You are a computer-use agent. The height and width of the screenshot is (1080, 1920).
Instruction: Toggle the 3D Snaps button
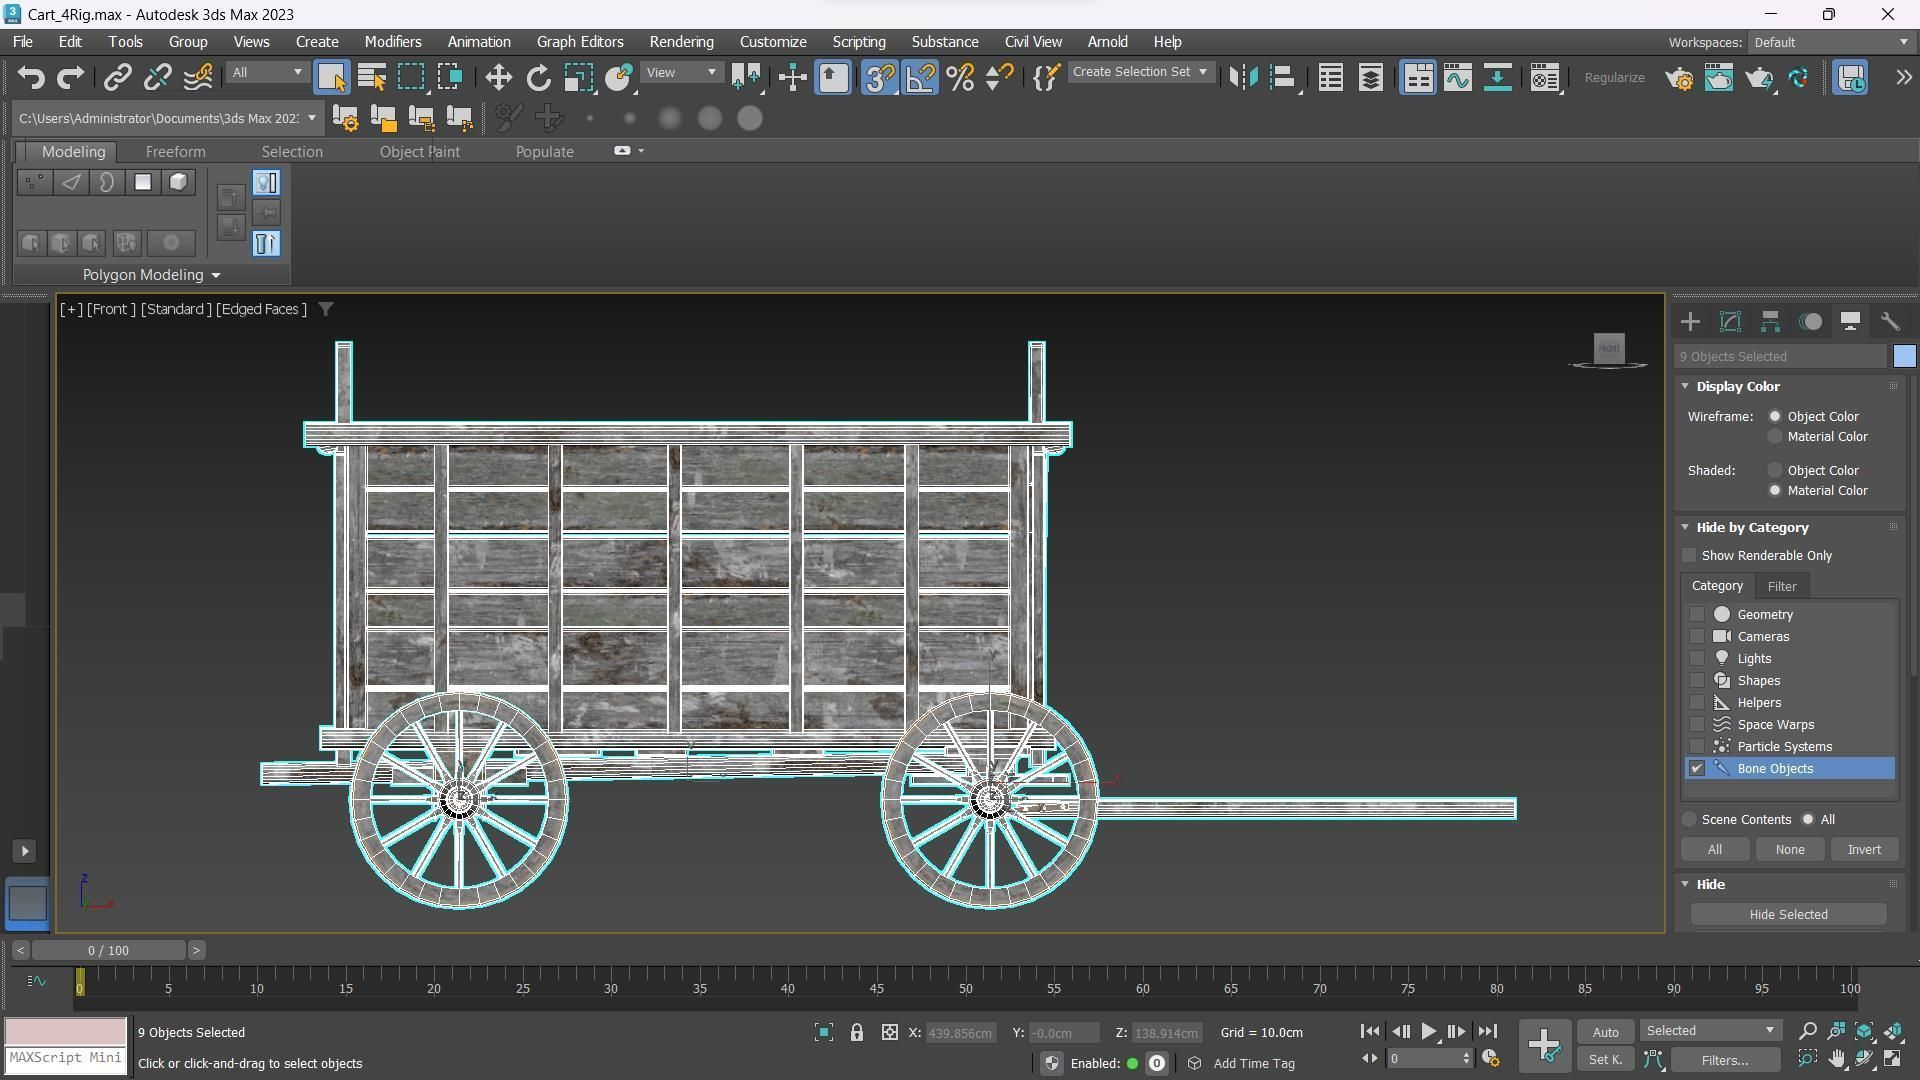click(880, 78)
